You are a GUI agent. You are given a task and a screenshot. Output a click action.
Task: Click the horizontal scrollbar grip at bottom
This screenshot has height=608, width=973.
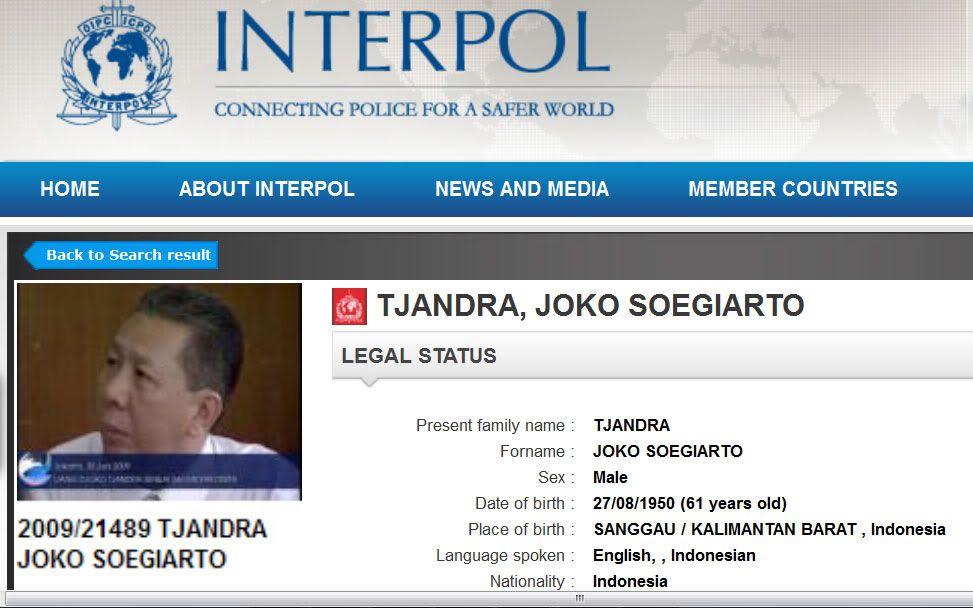pos(580,599)
